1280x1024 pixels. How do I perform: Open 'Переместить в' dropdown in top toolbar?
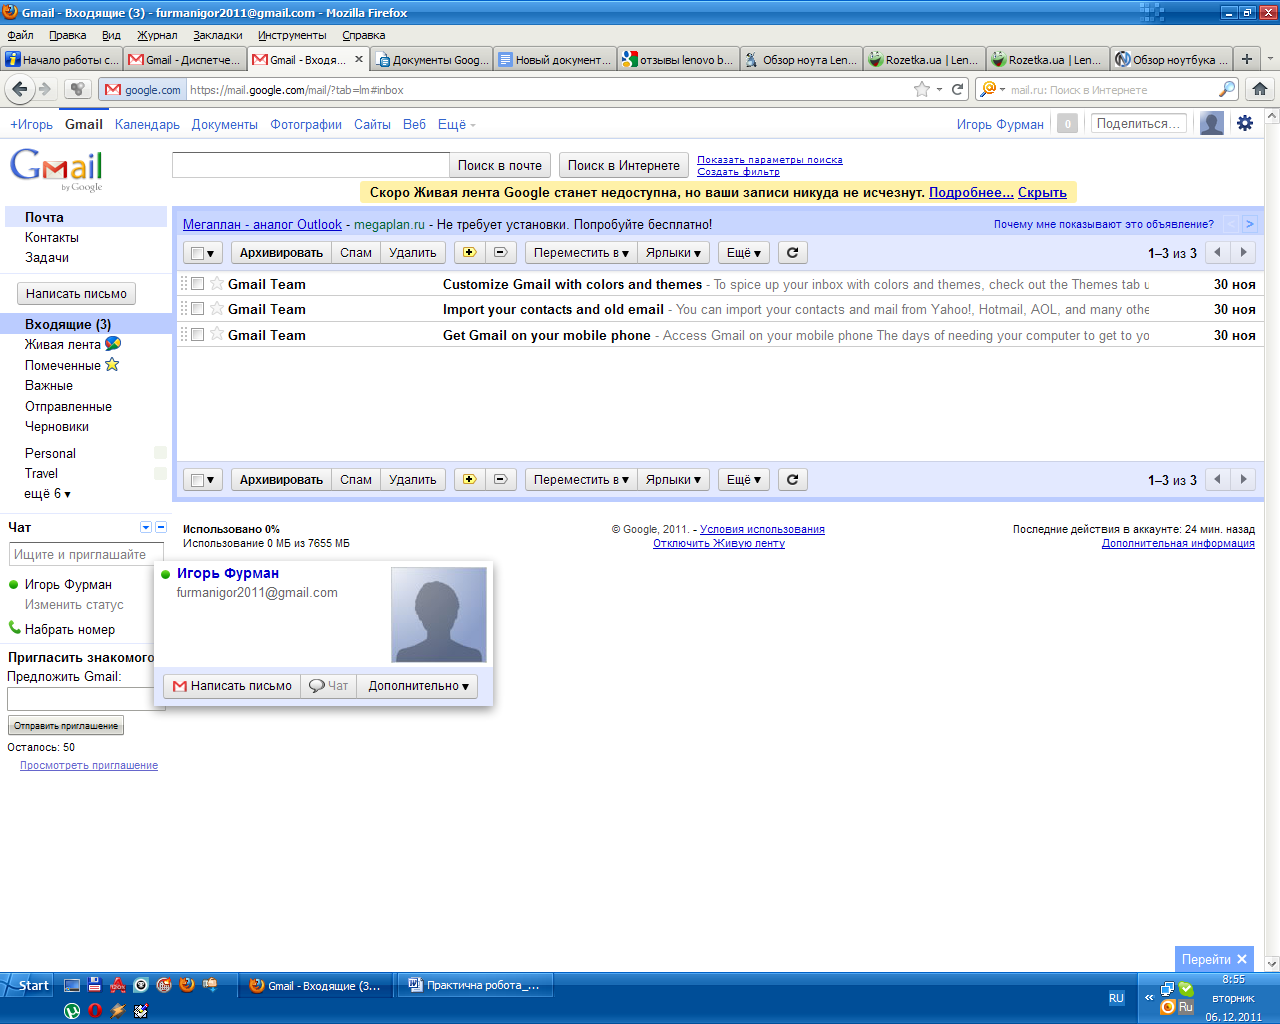pos(581,253)
